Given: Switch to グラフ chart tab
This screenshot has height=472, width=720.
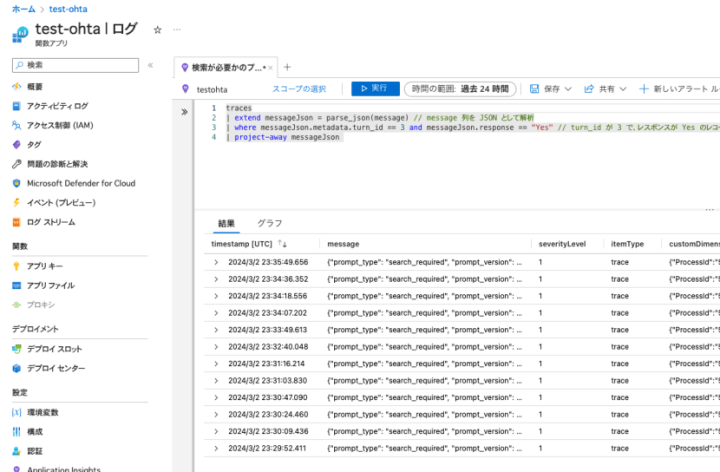Looking at the screenshot, I should coord(270,223).
